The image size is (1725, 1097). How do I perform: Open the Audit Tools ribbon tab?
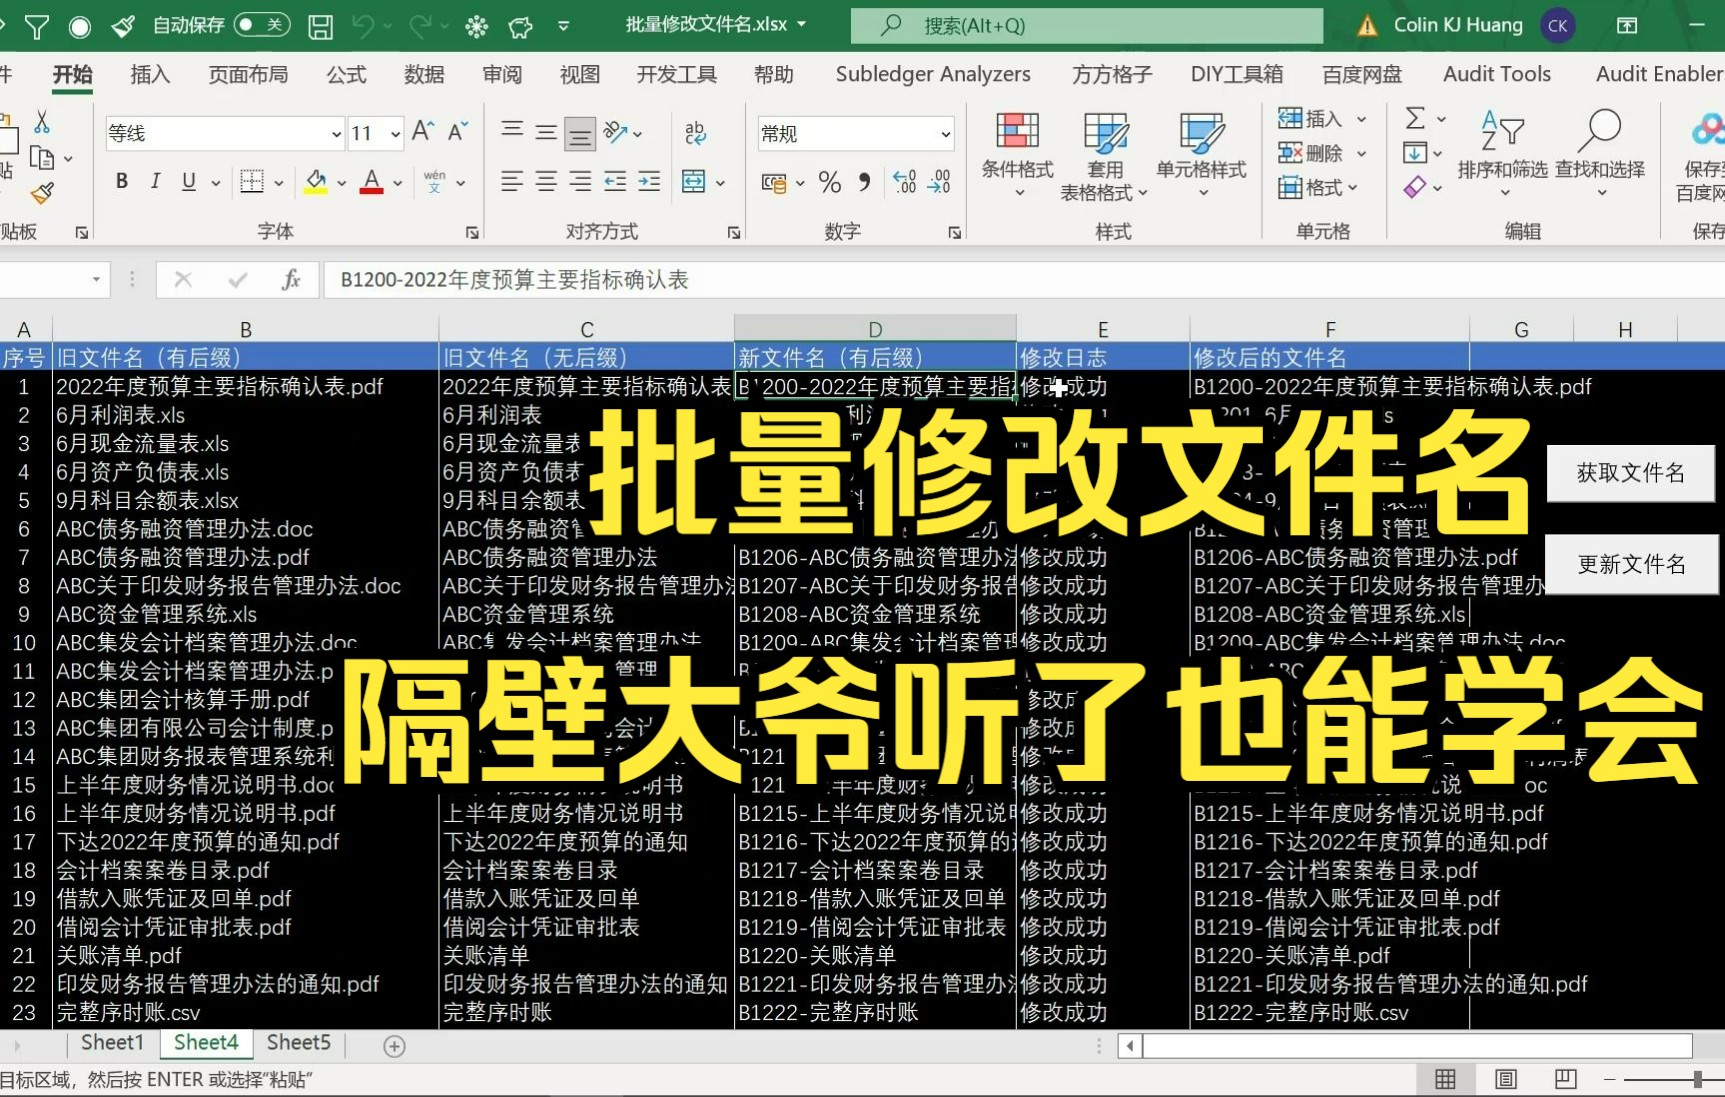pyautogui.click(x=1497, y=74)
